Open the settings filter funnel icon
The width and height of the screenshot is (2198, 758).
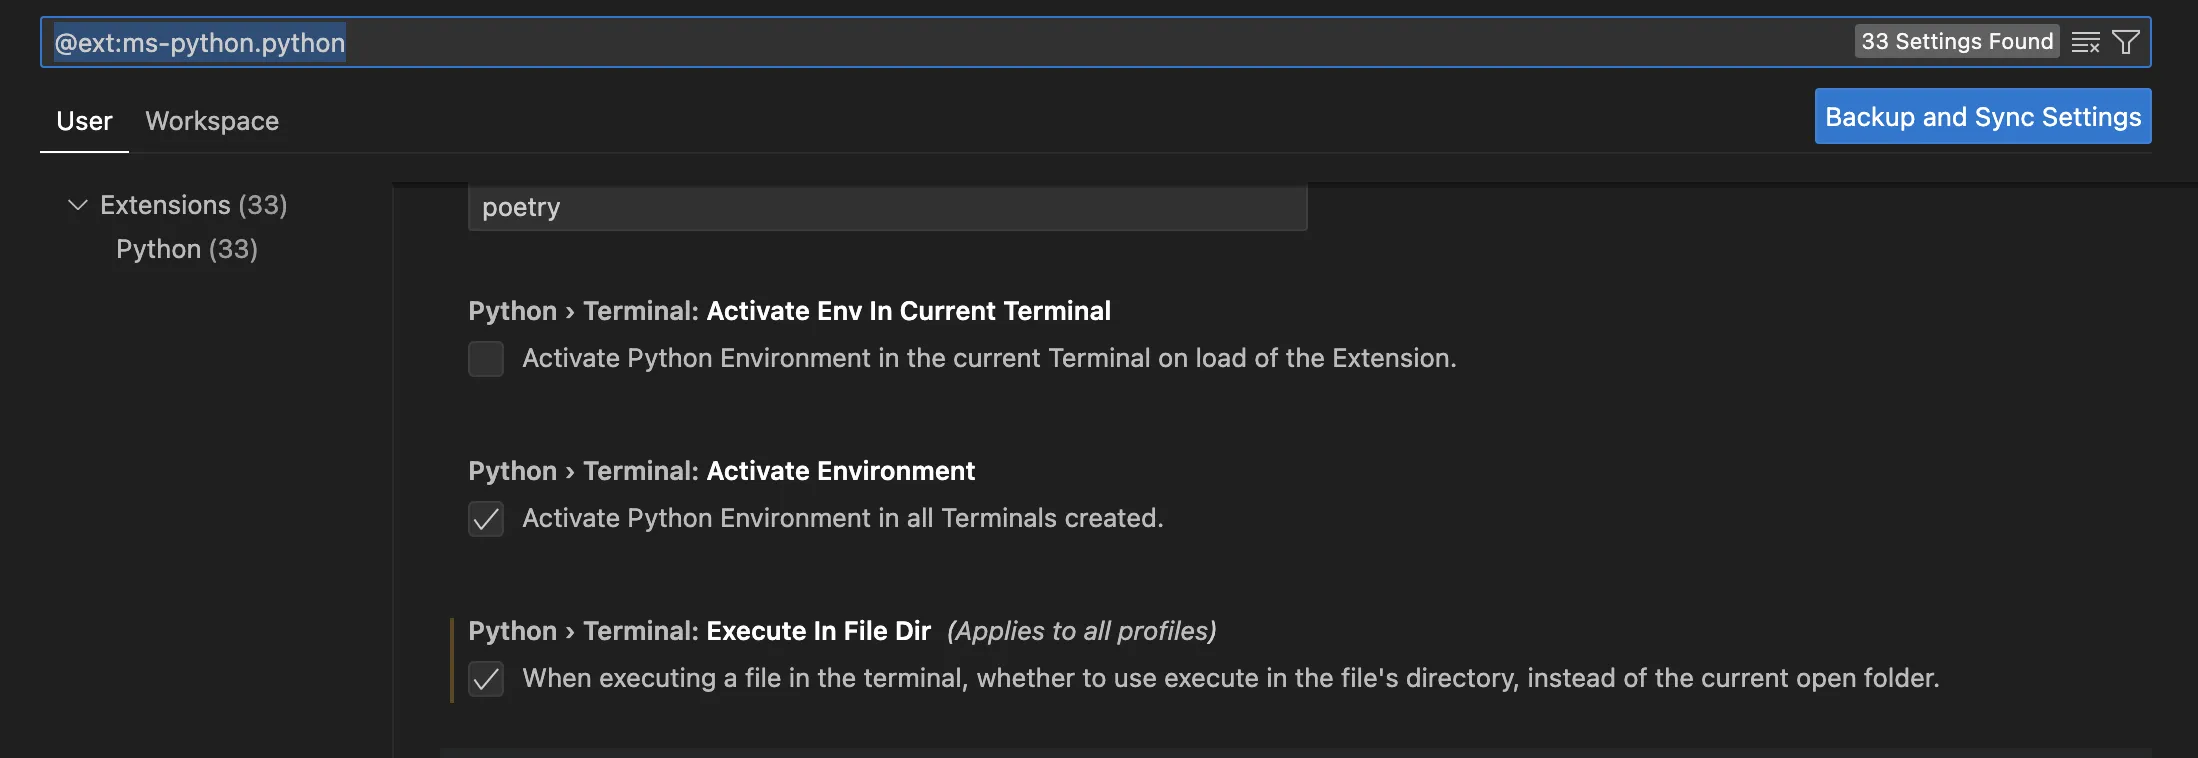click(2125, 42)
